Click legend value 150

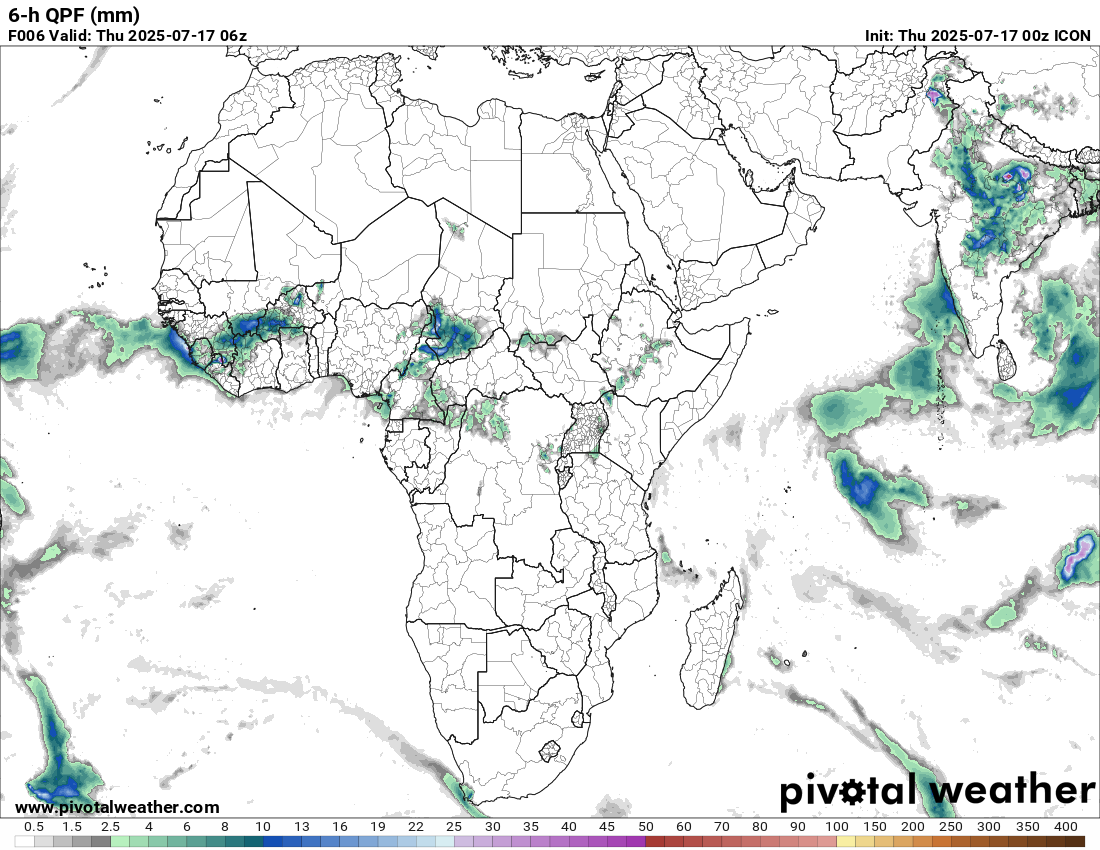[x=875, y=827]
